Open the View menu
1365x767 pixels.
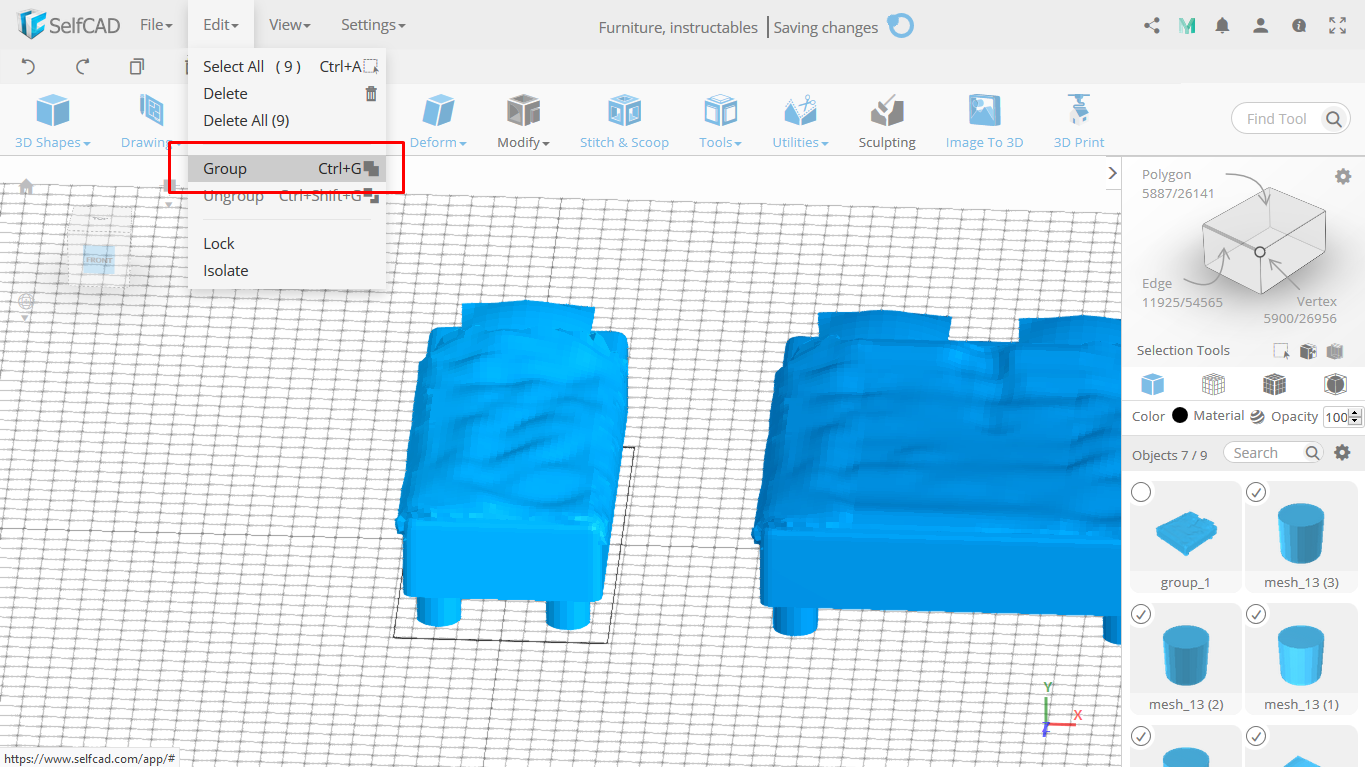[x=290, y=25]
